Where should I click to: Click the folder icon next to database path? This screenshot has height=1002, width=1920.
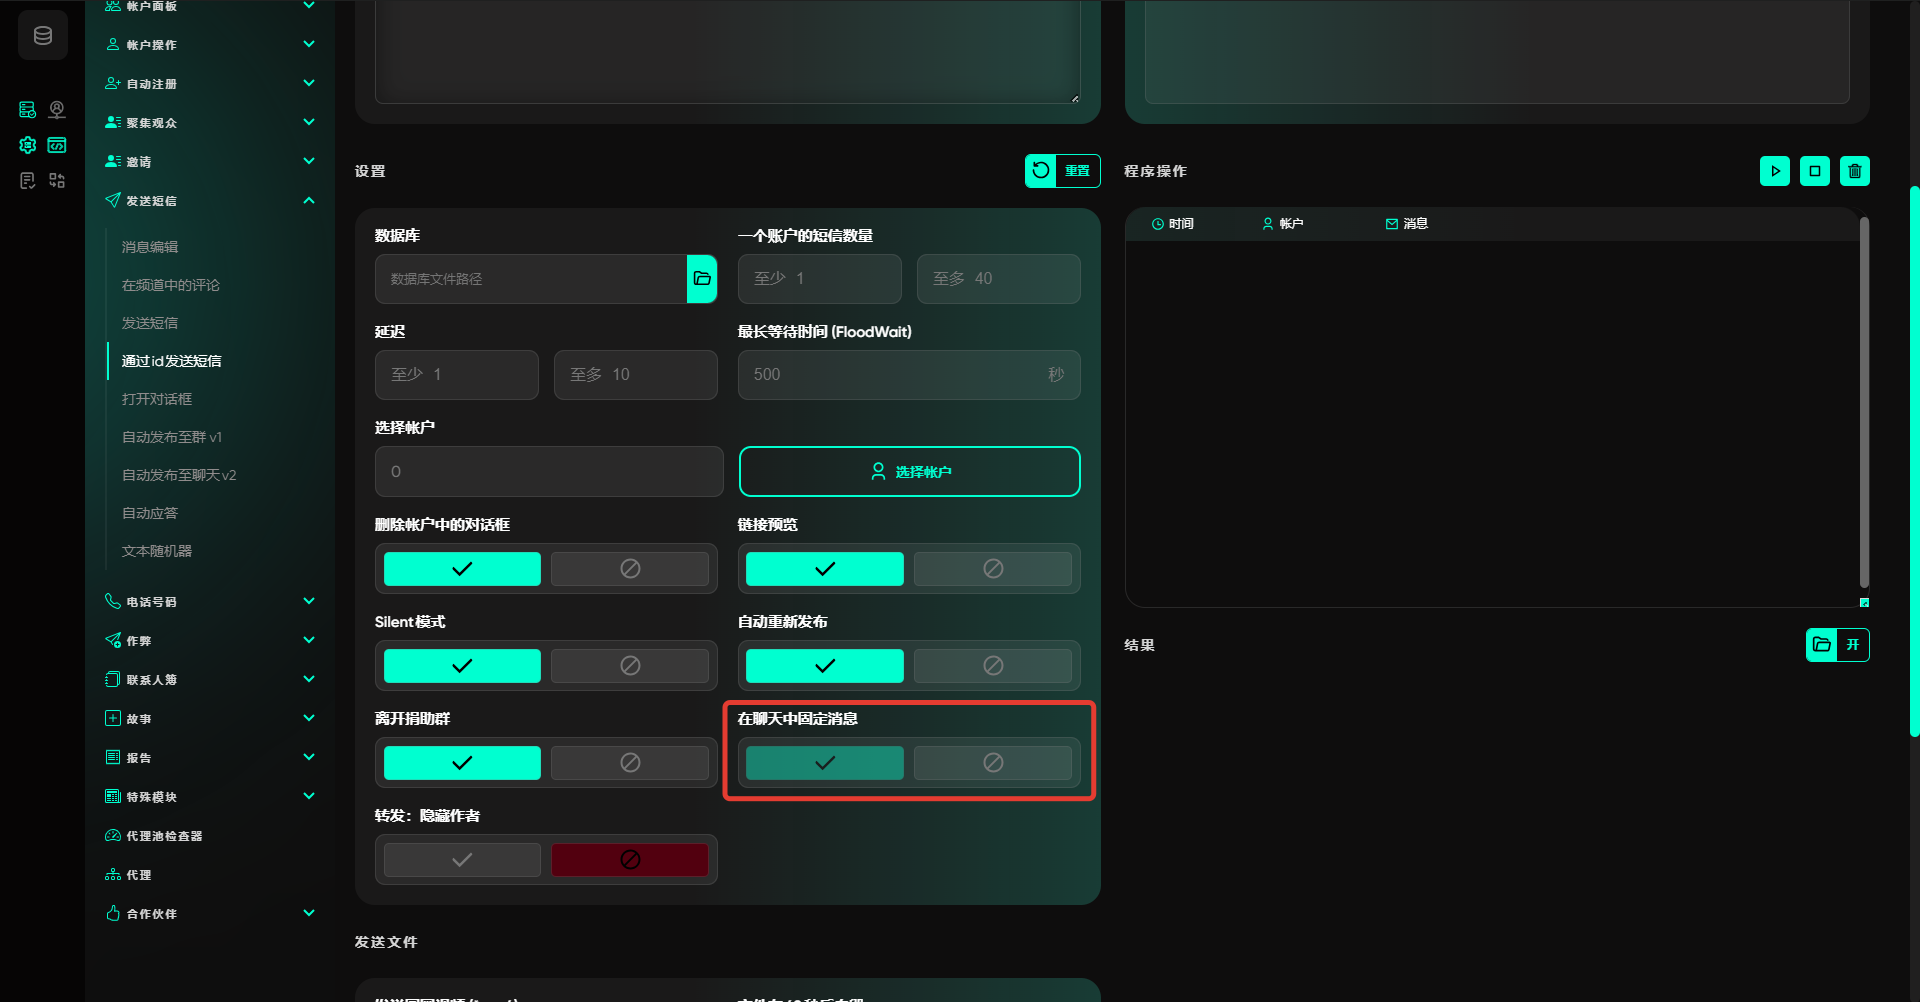(x=702, y=279)
